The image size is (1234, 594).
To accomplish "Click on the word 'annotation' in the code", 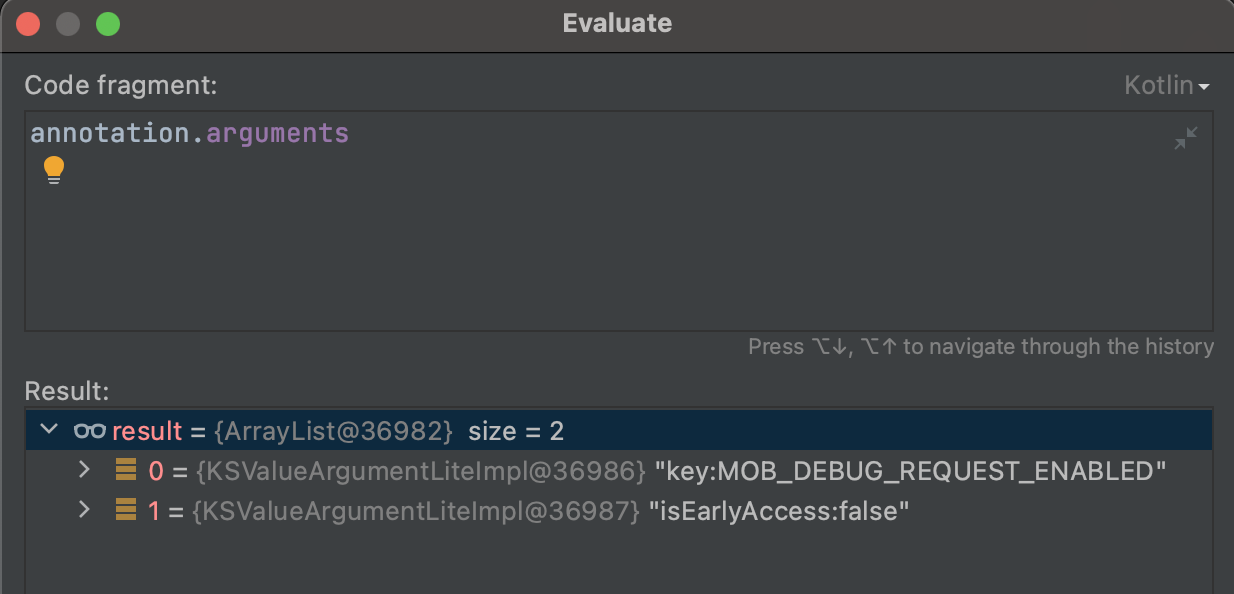I will tap(111, 133).
